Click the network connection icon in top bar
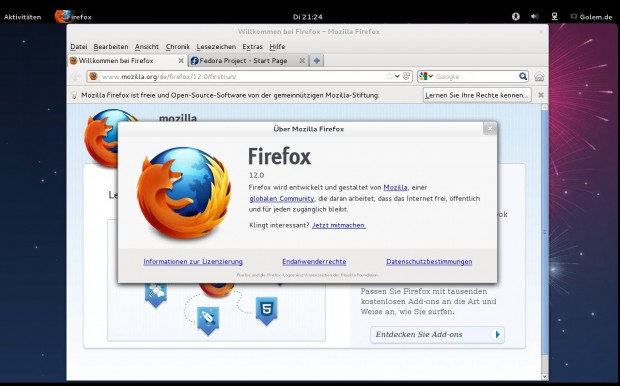This screenshot has width=620, height=386. 555,17
